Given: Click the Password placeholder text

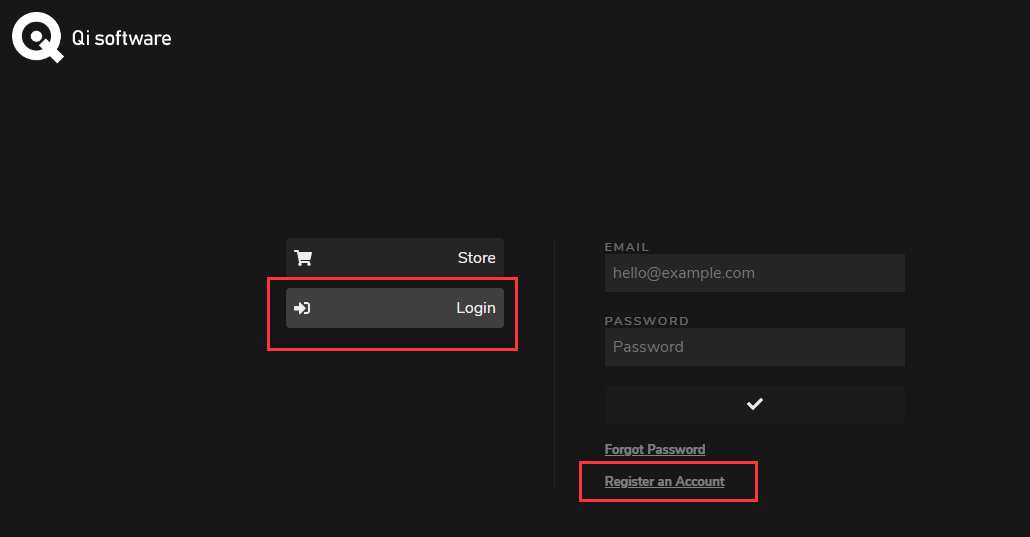Looking at the screenshot, I should point(648,346).
